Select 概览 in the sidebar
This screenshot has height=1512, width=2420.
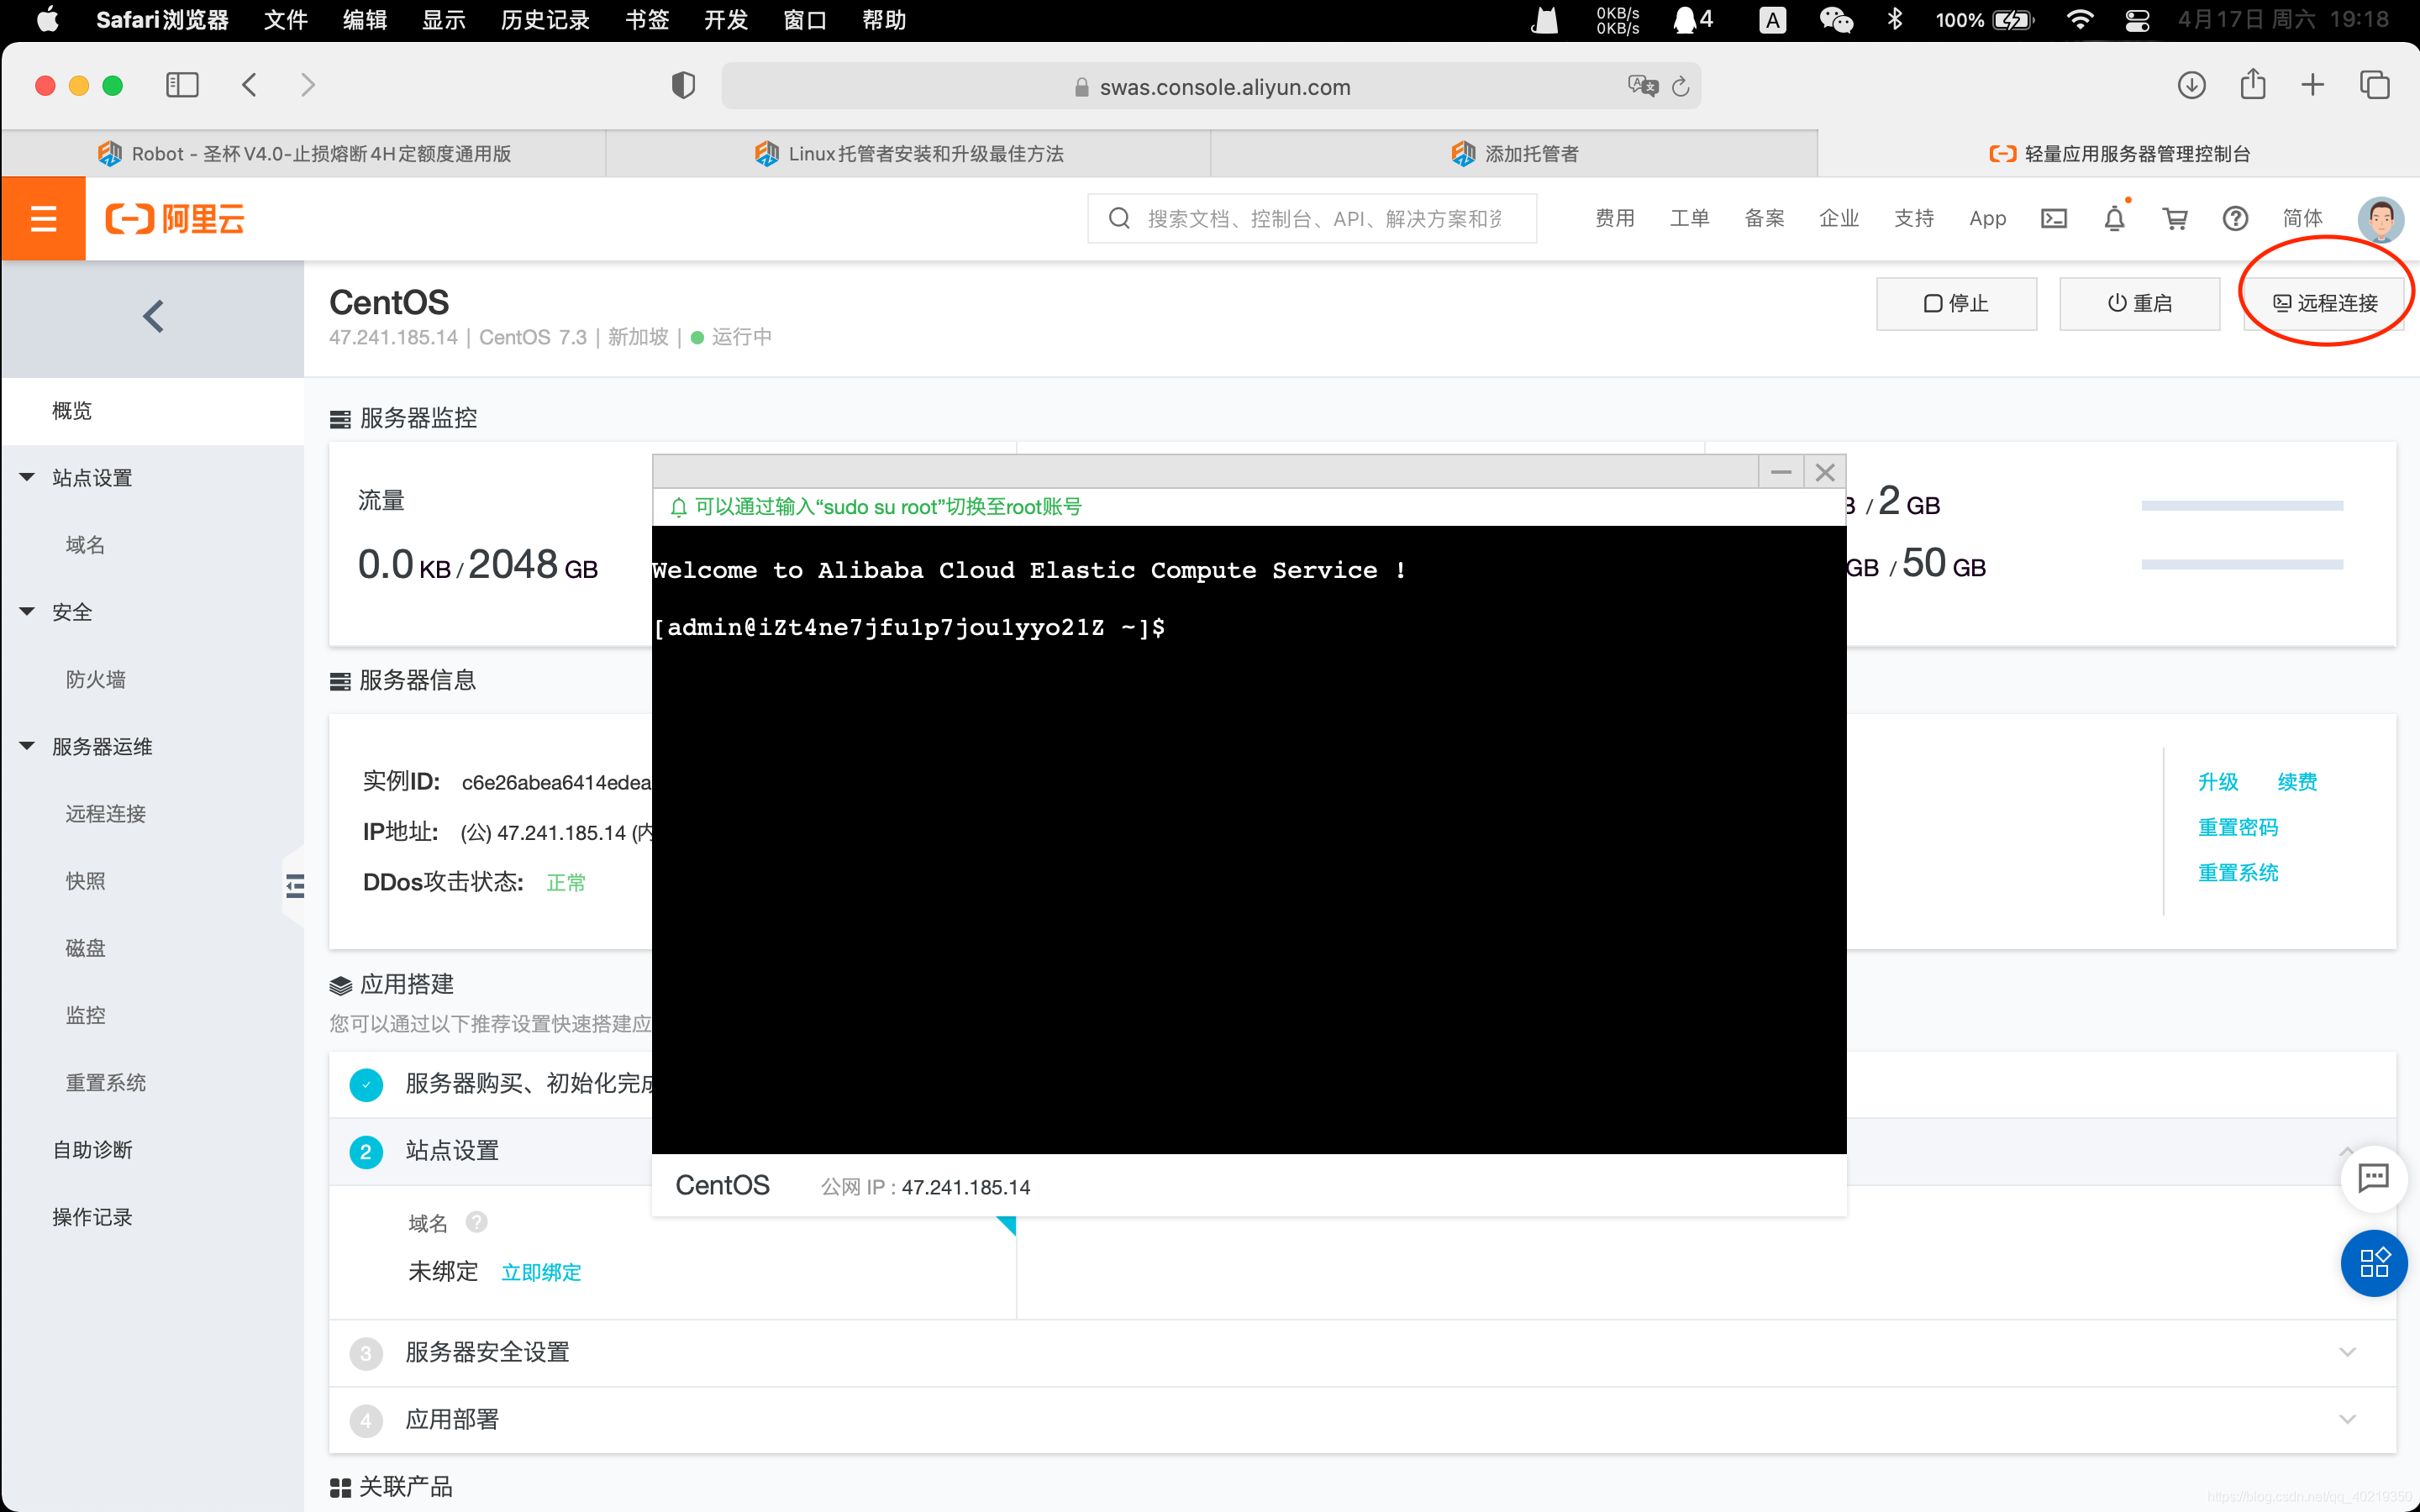(x=153, y=411)
